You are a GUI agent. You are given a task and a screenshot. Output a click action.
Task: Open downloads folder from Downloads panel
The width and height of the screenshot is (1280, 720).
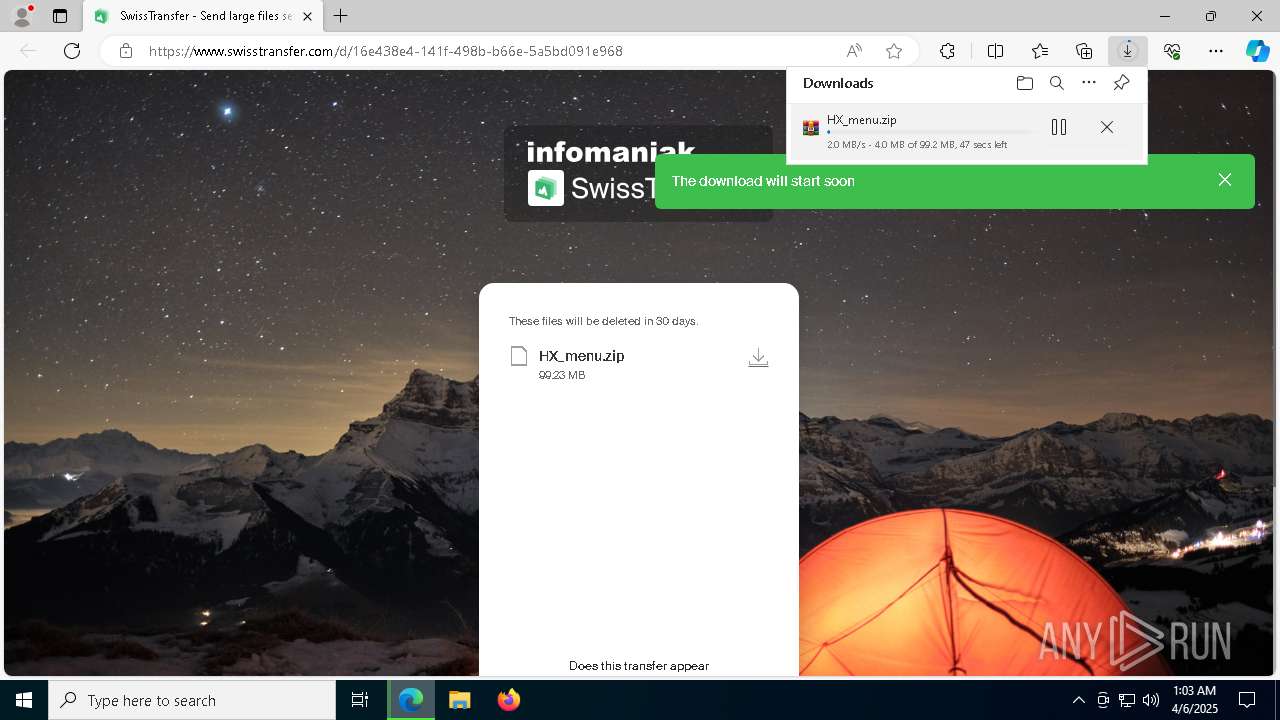pos(1024,83)
